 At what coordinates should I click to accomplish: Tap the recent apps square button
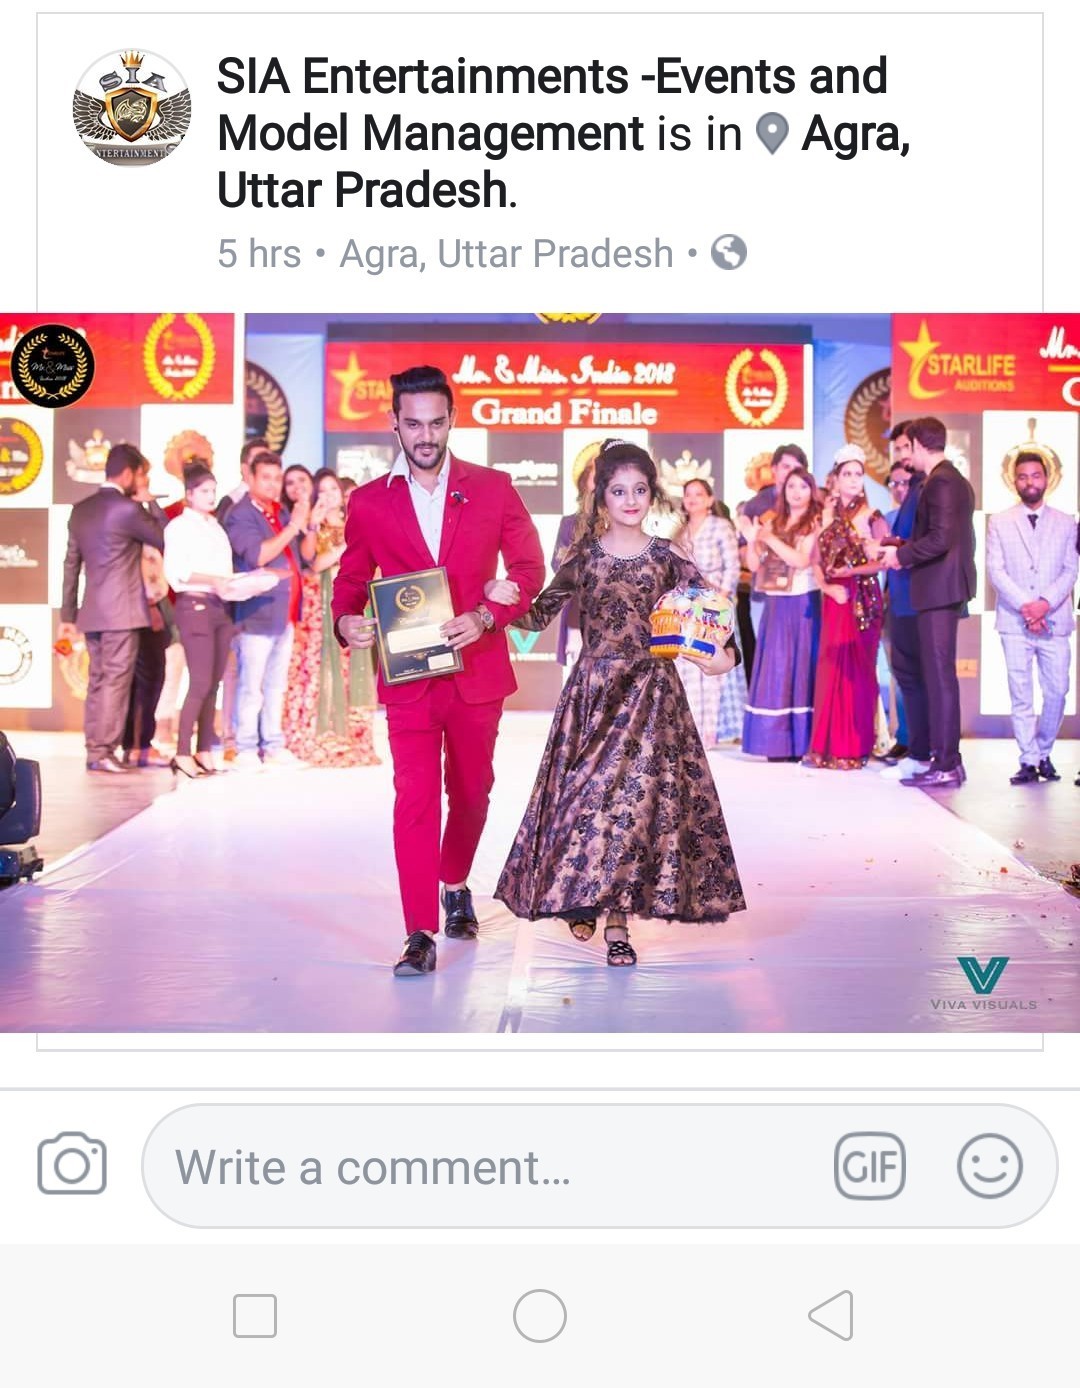pos(255,1316)
